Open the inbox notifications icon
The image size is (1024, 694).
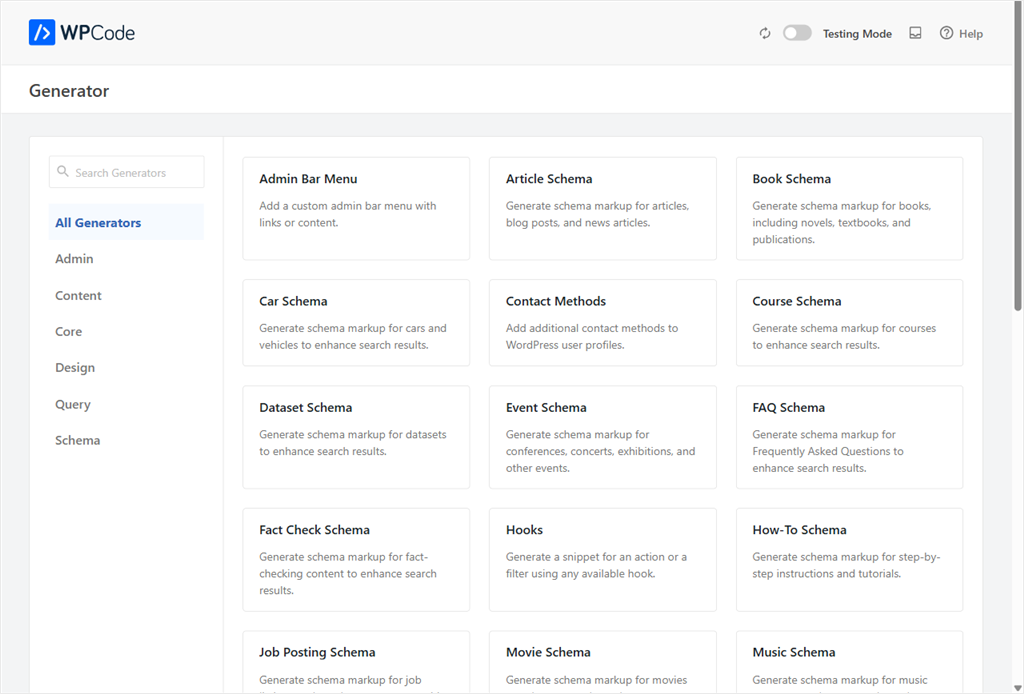(916, 33)
